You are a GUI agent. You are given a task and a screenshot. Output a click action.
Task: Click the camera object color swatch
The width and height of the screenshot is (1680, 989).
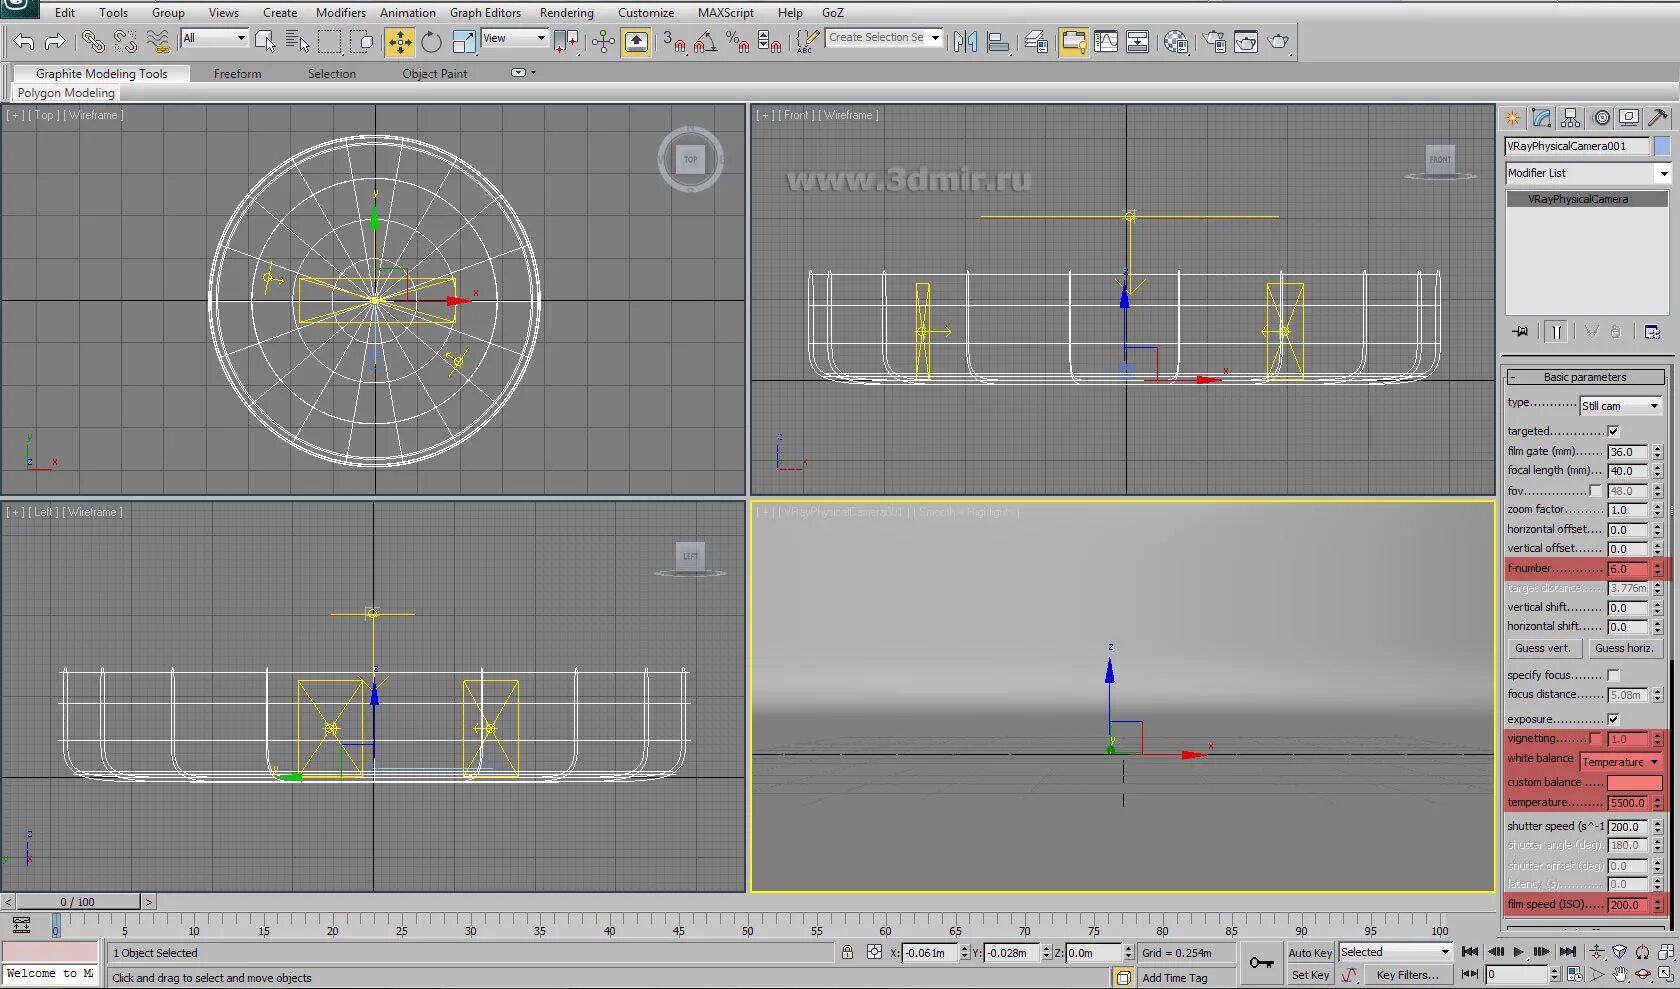[1663, 146]
